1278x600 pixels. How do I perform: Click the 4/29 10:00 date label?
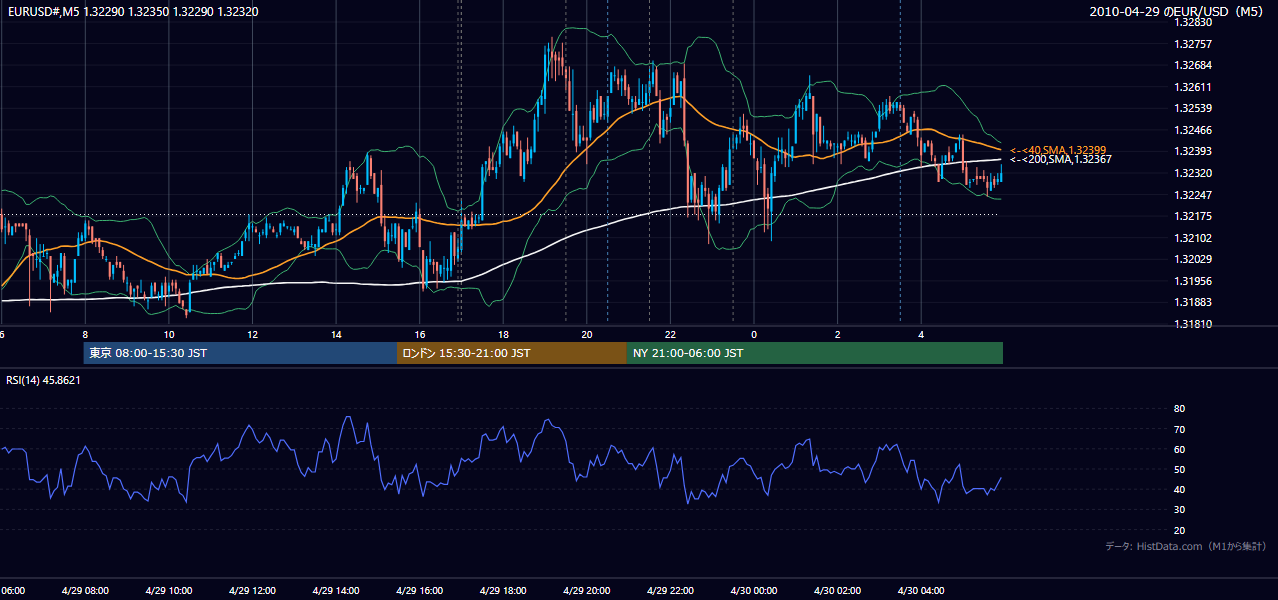pos(168,591)
